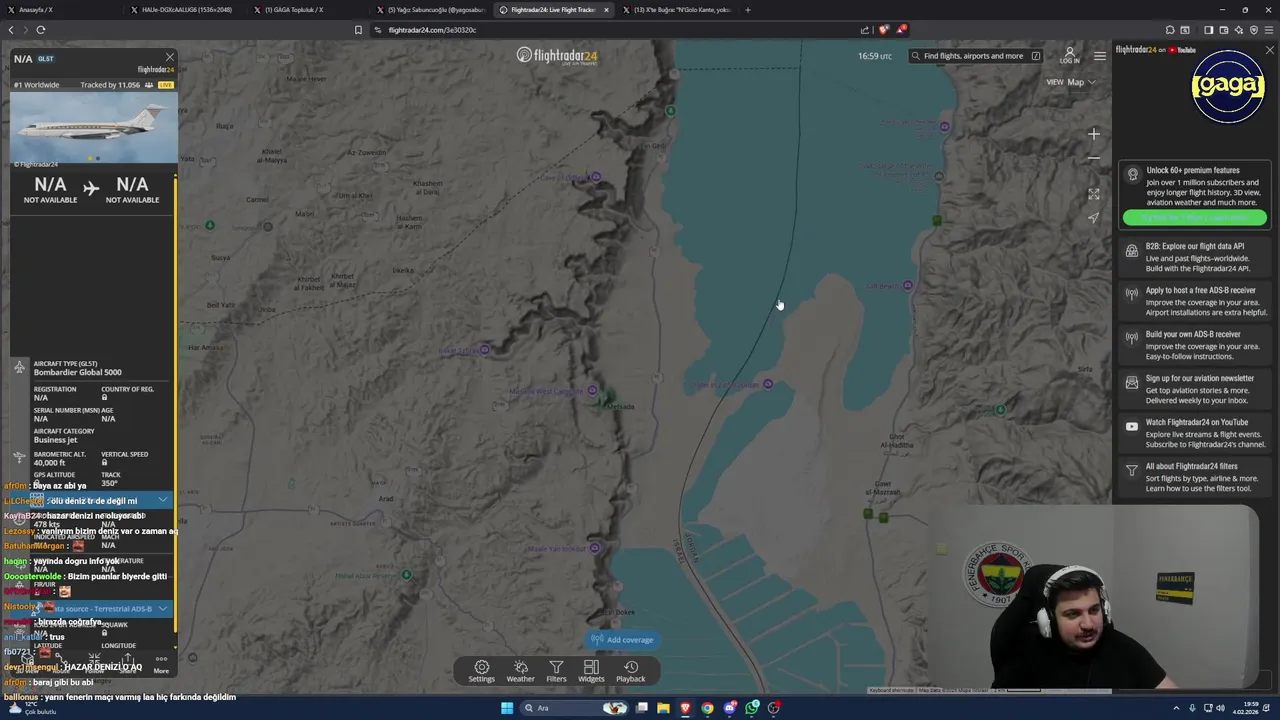Close the N/A flight details panel
The width and height of the screenshot is (1280, 720).
pos(170,57)
